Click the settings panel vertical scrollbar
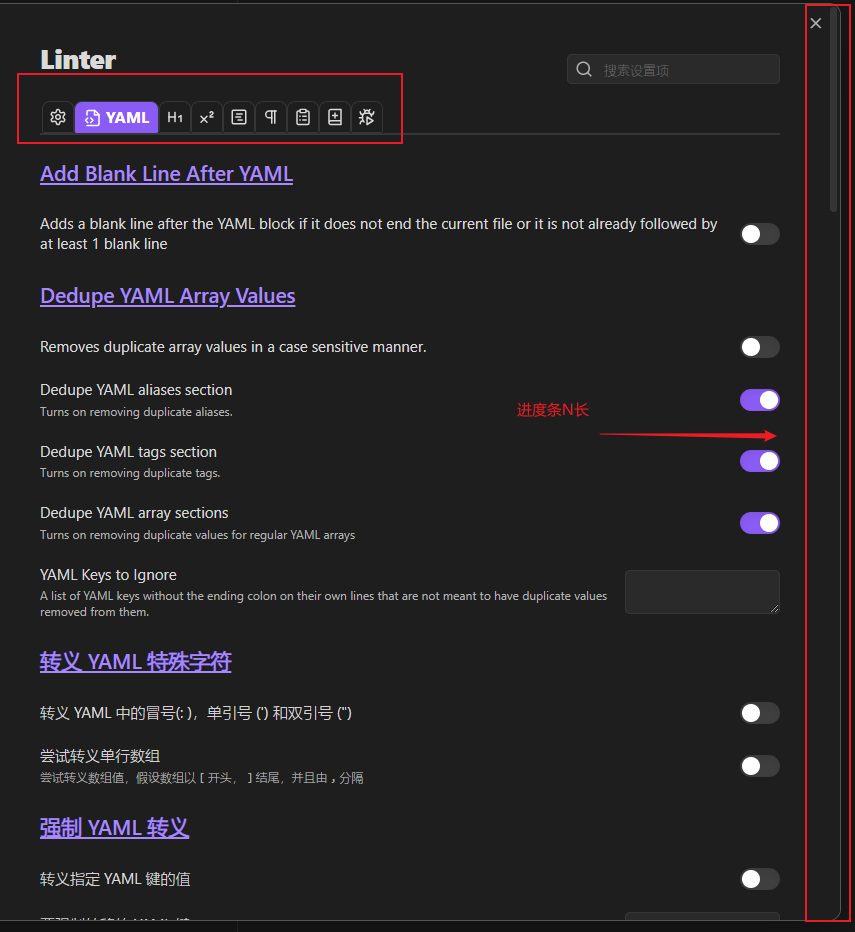This screenshot has width=855, height=932. [x=834, y=110]
